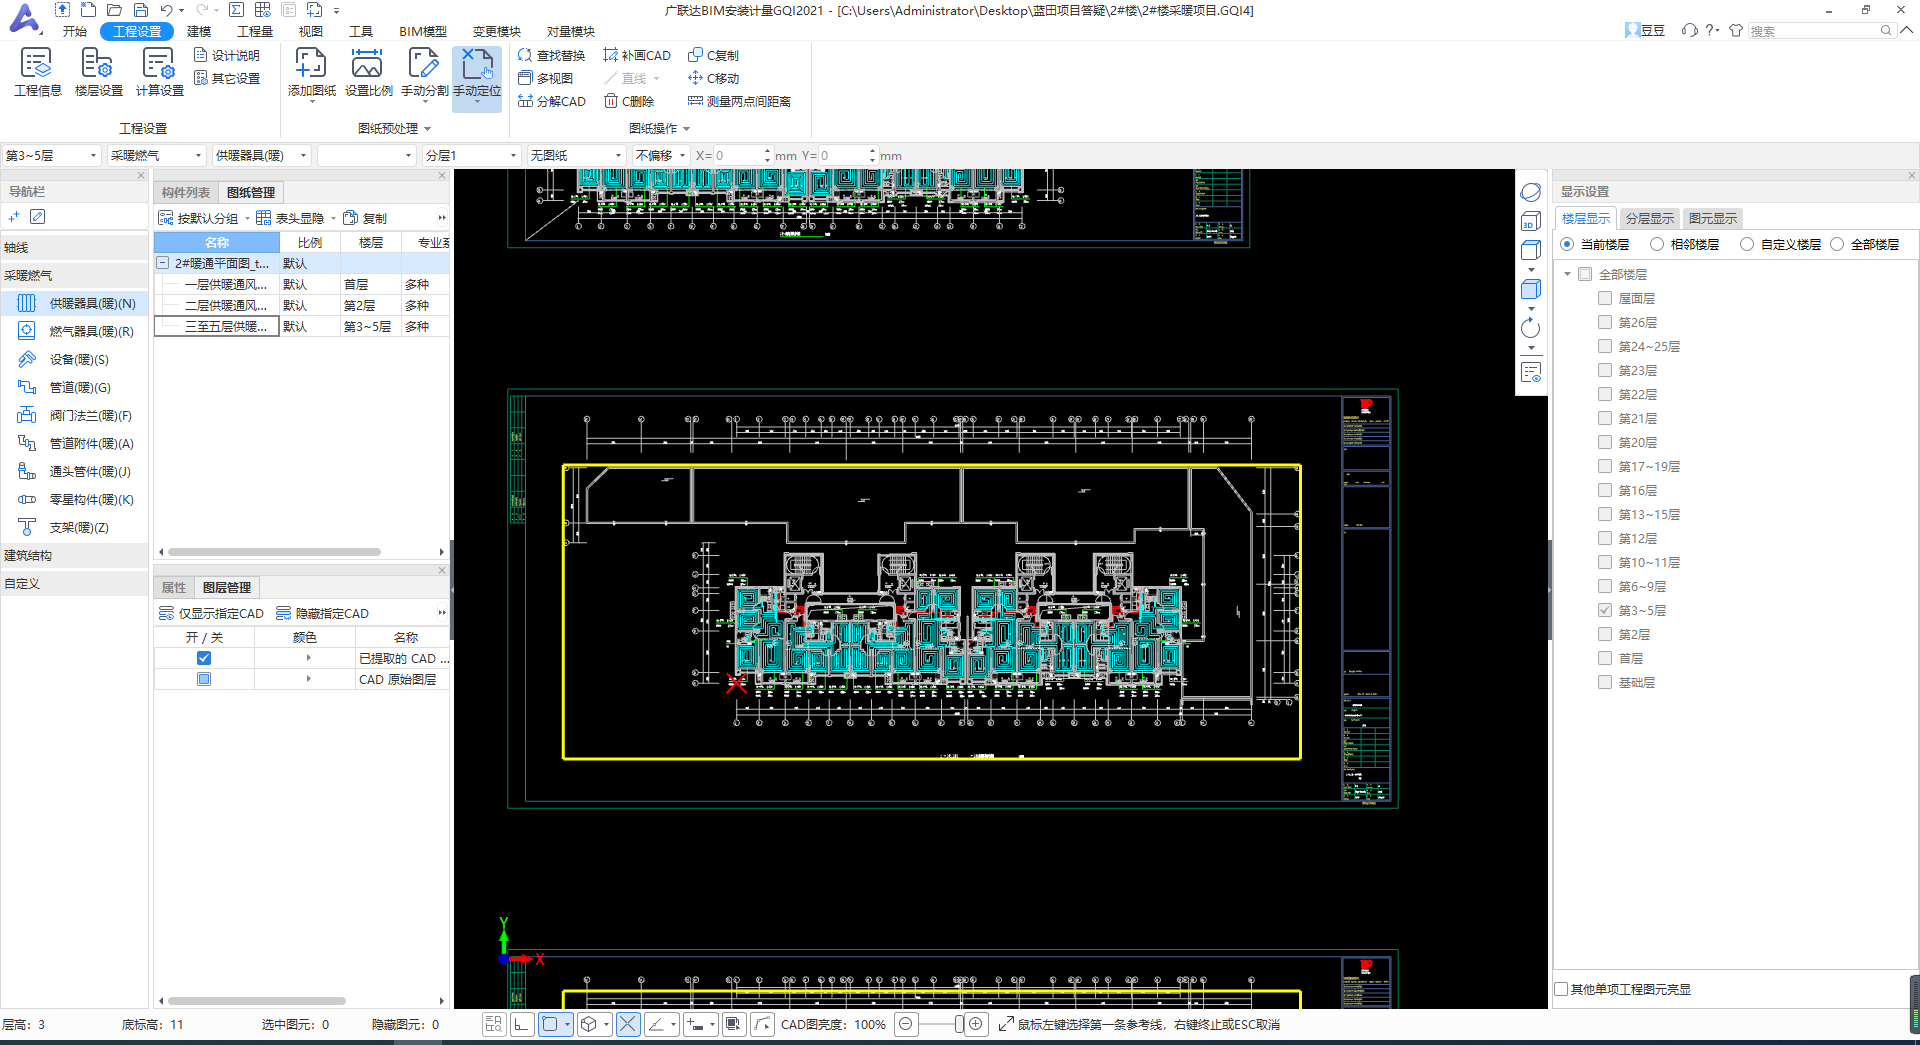Open 其它设置 other settings
Image resolution: width=1920 pixels, height=1045 pixels.
point(227,78)
